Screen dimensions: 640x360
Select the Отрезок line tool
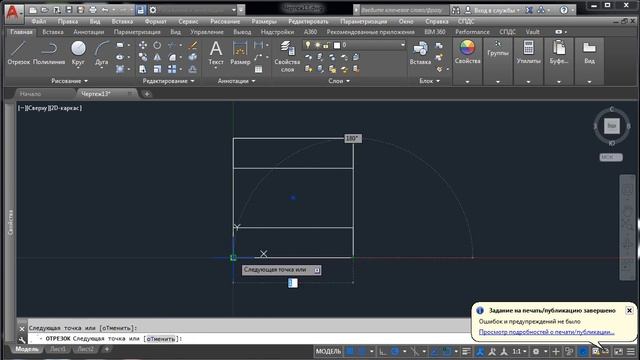click(x=19, y=53)
